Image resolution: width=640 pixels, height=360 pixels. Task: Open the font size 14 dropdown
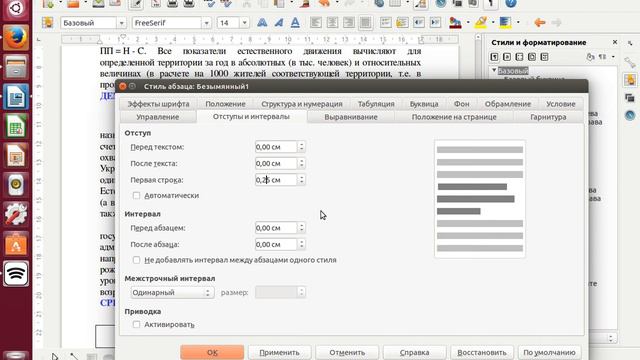point(244,23)
